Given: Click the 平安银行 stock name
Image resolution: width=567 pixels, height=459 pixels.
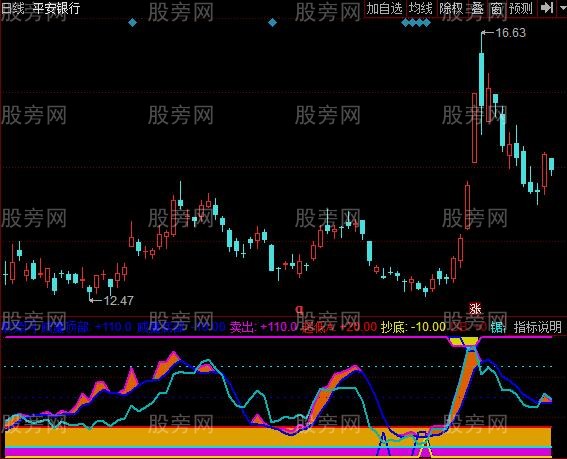Looking at the screenshot, I should (x=56, y=8).
